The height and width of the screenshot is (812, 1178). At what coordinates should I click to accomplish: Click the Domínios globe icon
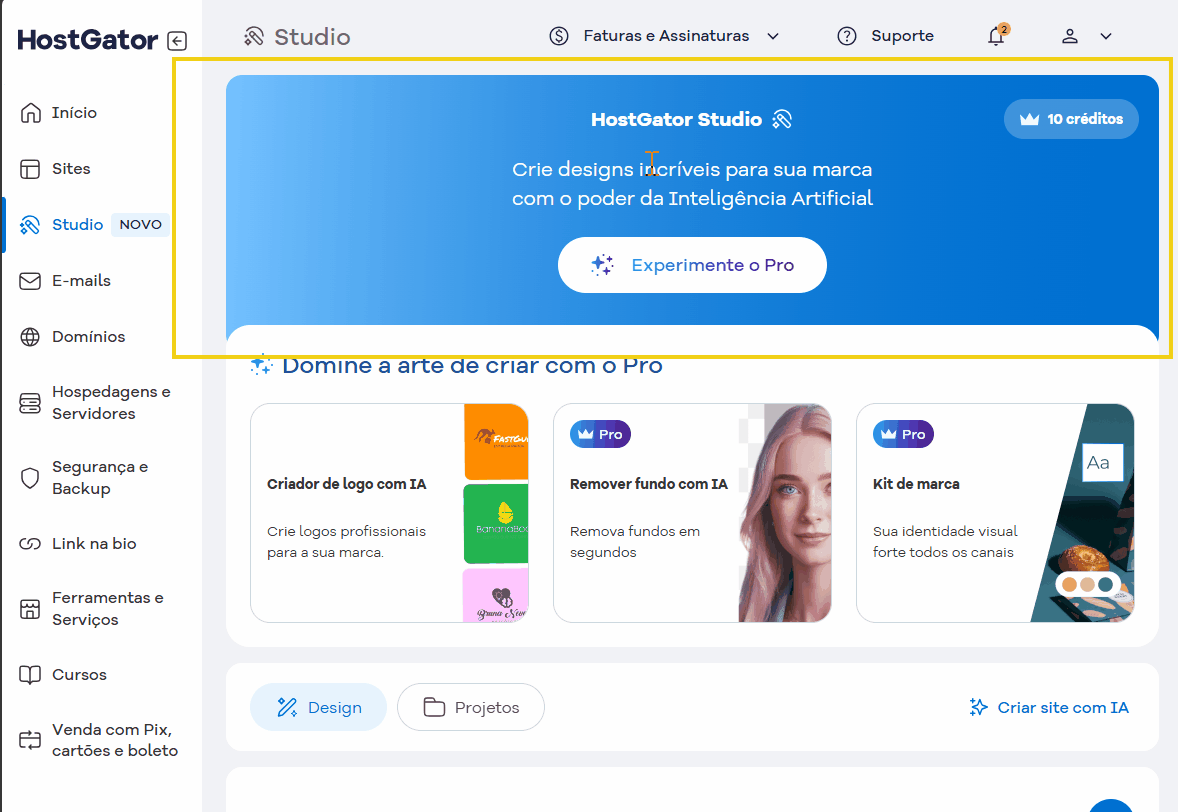30,337
